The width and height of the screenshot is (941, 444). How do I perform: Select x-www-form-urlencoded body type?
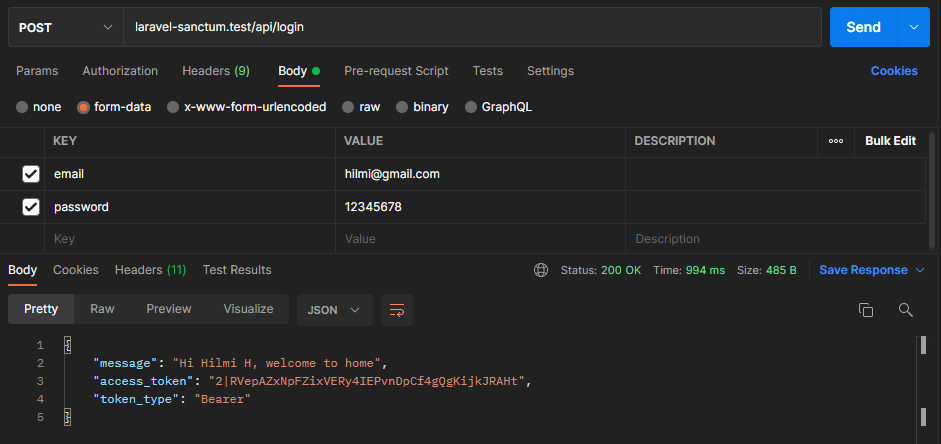pyautogui.click(x=173, y=107)
